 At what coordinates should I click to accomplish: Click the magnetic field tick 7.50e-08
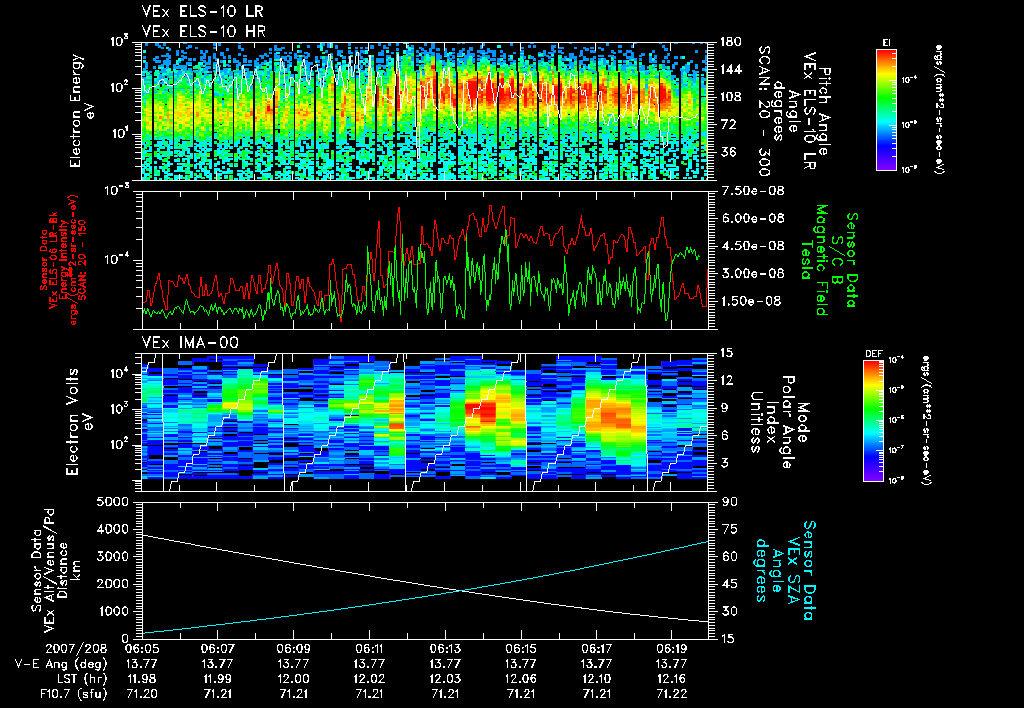tap(752, 191)
